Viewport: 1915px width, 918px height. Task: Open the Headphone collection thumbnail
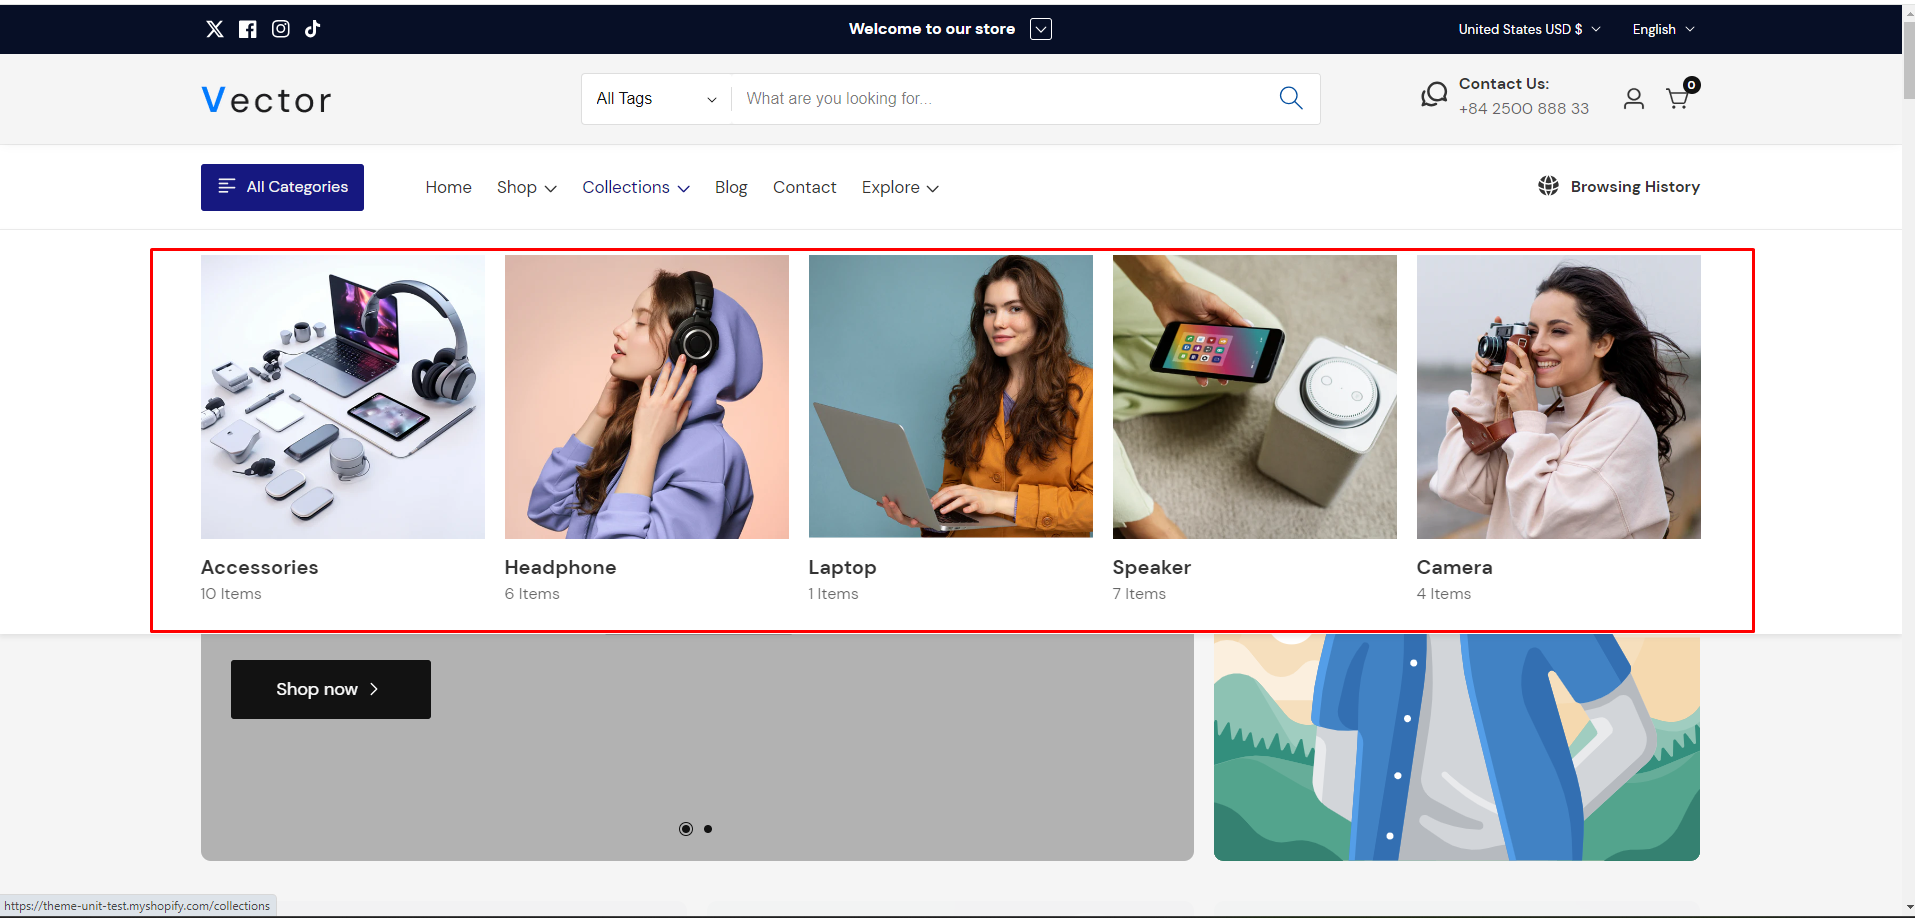(646, 397)
